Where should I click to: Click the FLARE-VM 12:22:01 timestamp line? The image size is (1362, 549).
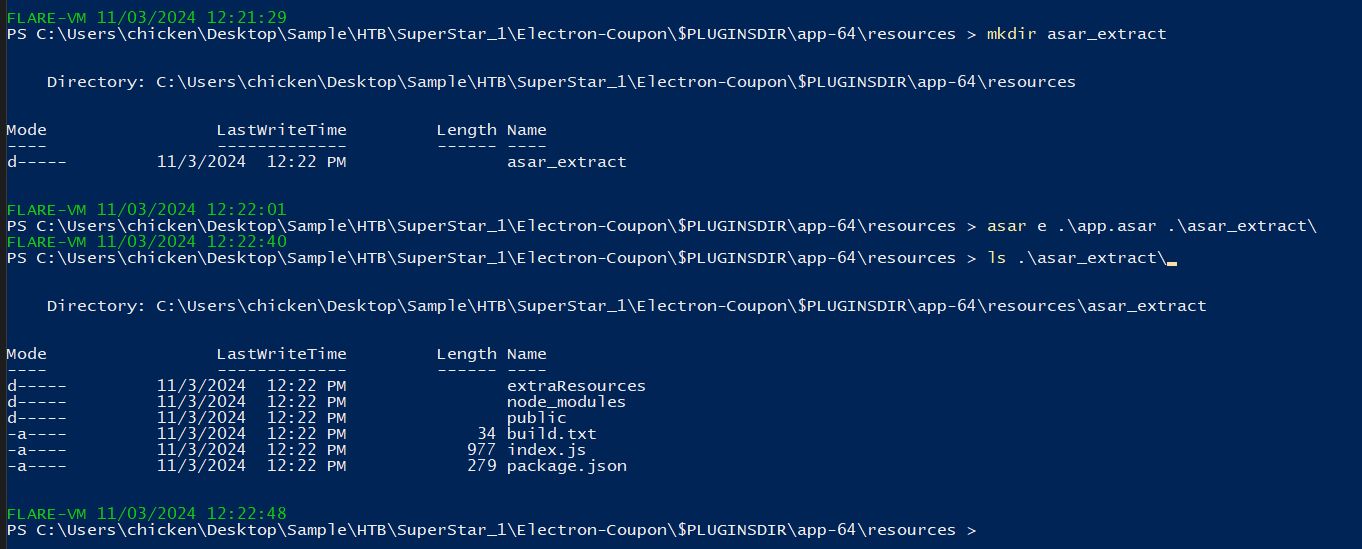(x=146, y=210)
